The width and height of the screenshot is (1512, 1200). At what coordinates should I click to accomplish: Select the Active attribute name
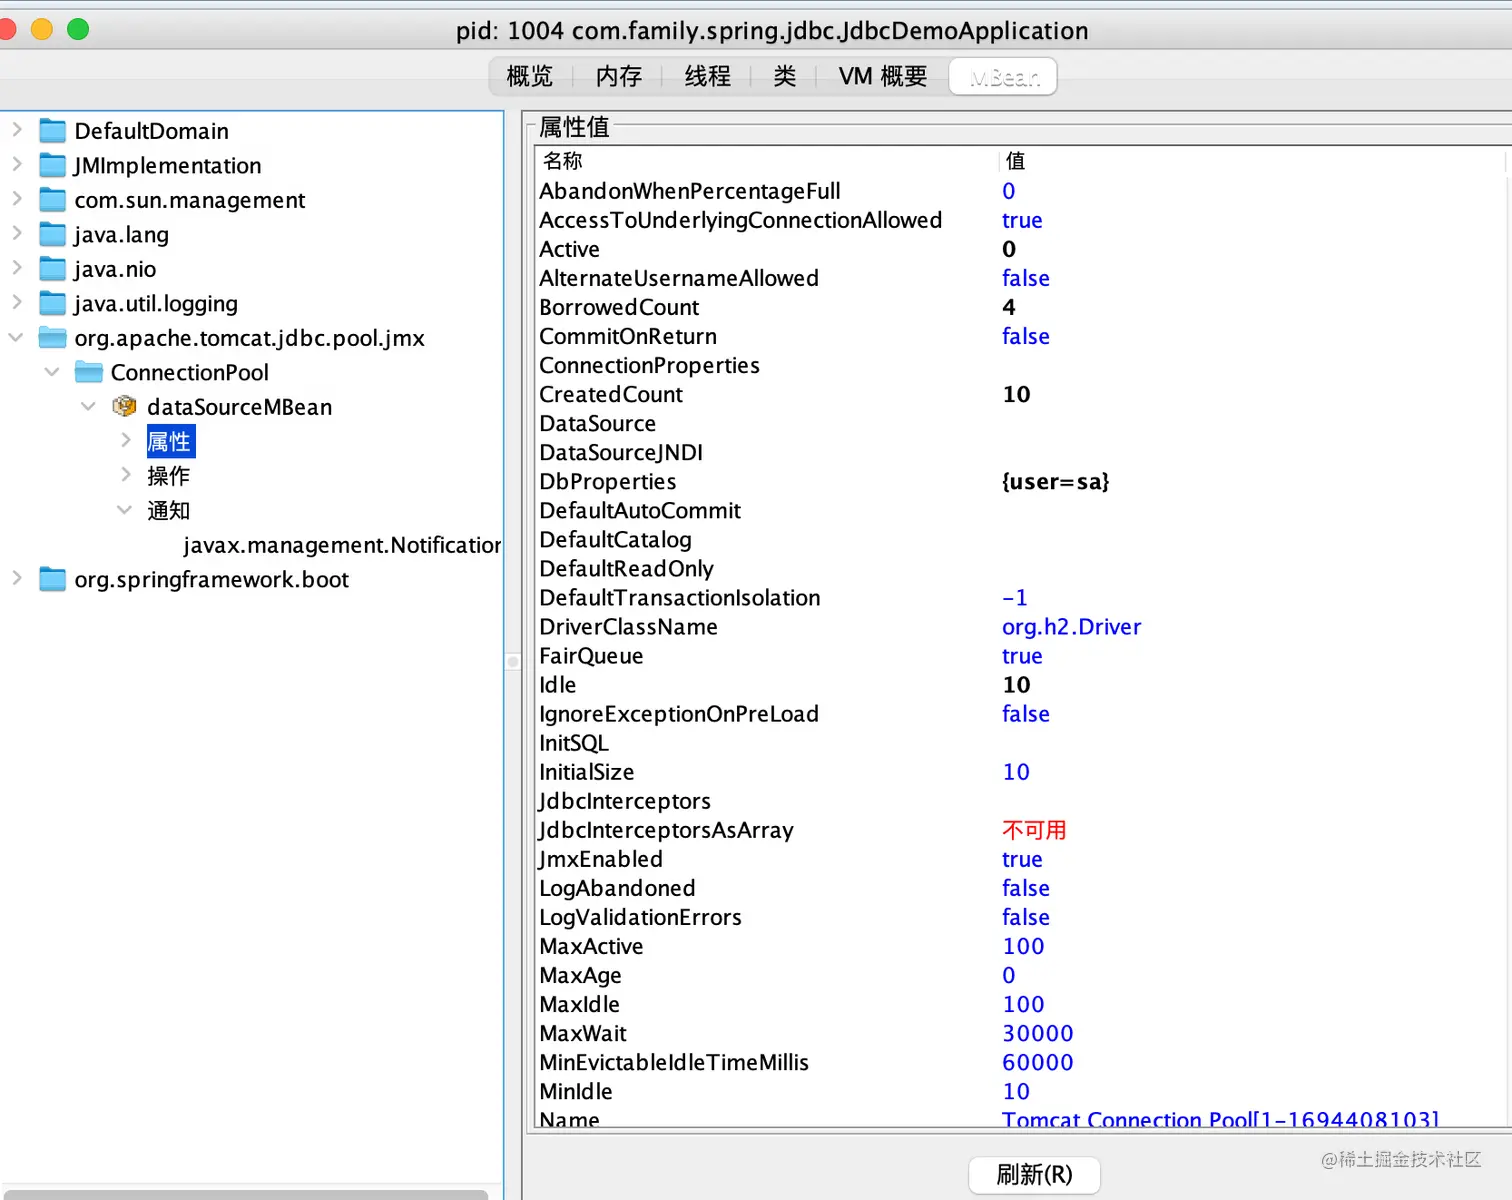coord(570,249)
